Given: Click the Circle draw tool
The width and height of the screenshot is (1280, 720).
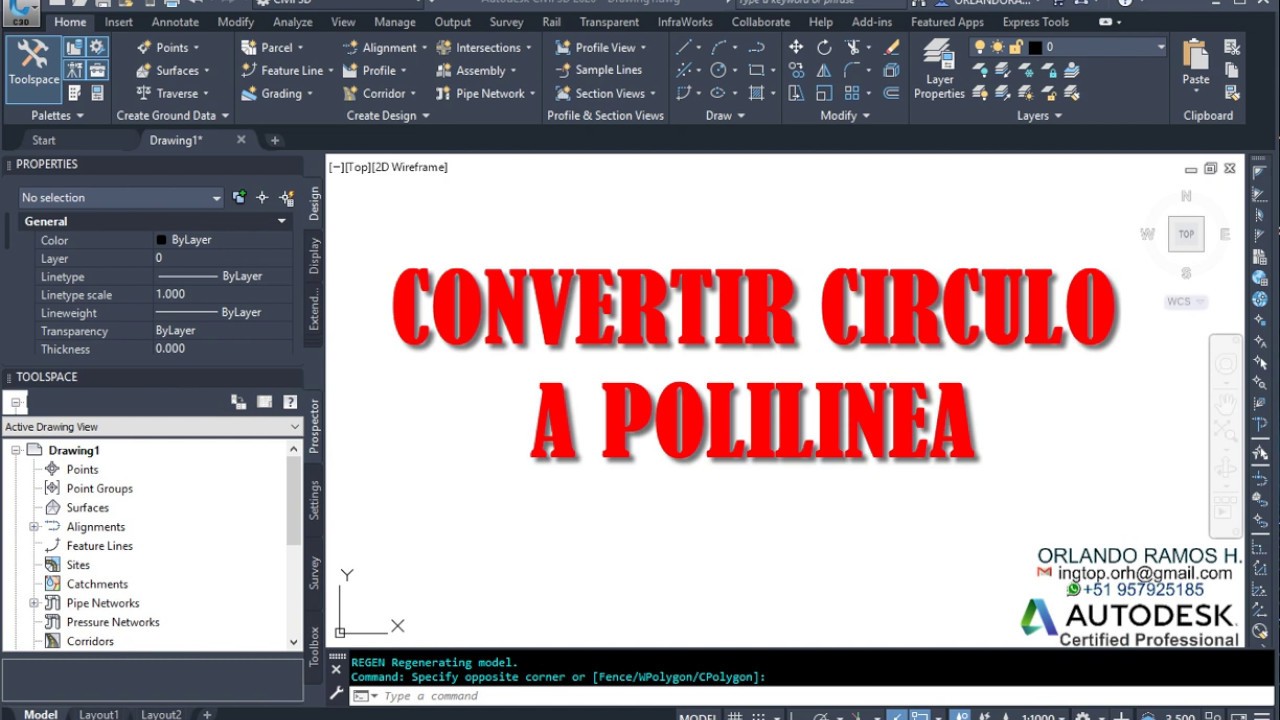Looking at the screenshot, I should [x=718, y=70].
